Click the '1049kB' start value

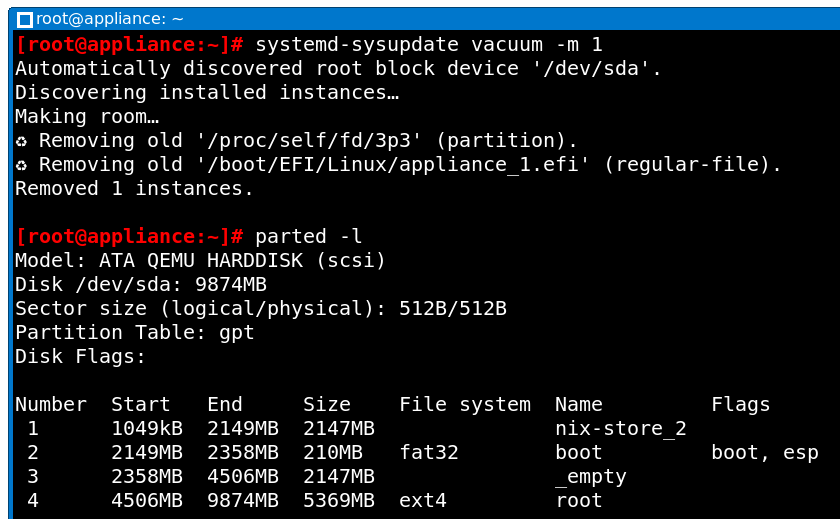[x=147, y=428]
